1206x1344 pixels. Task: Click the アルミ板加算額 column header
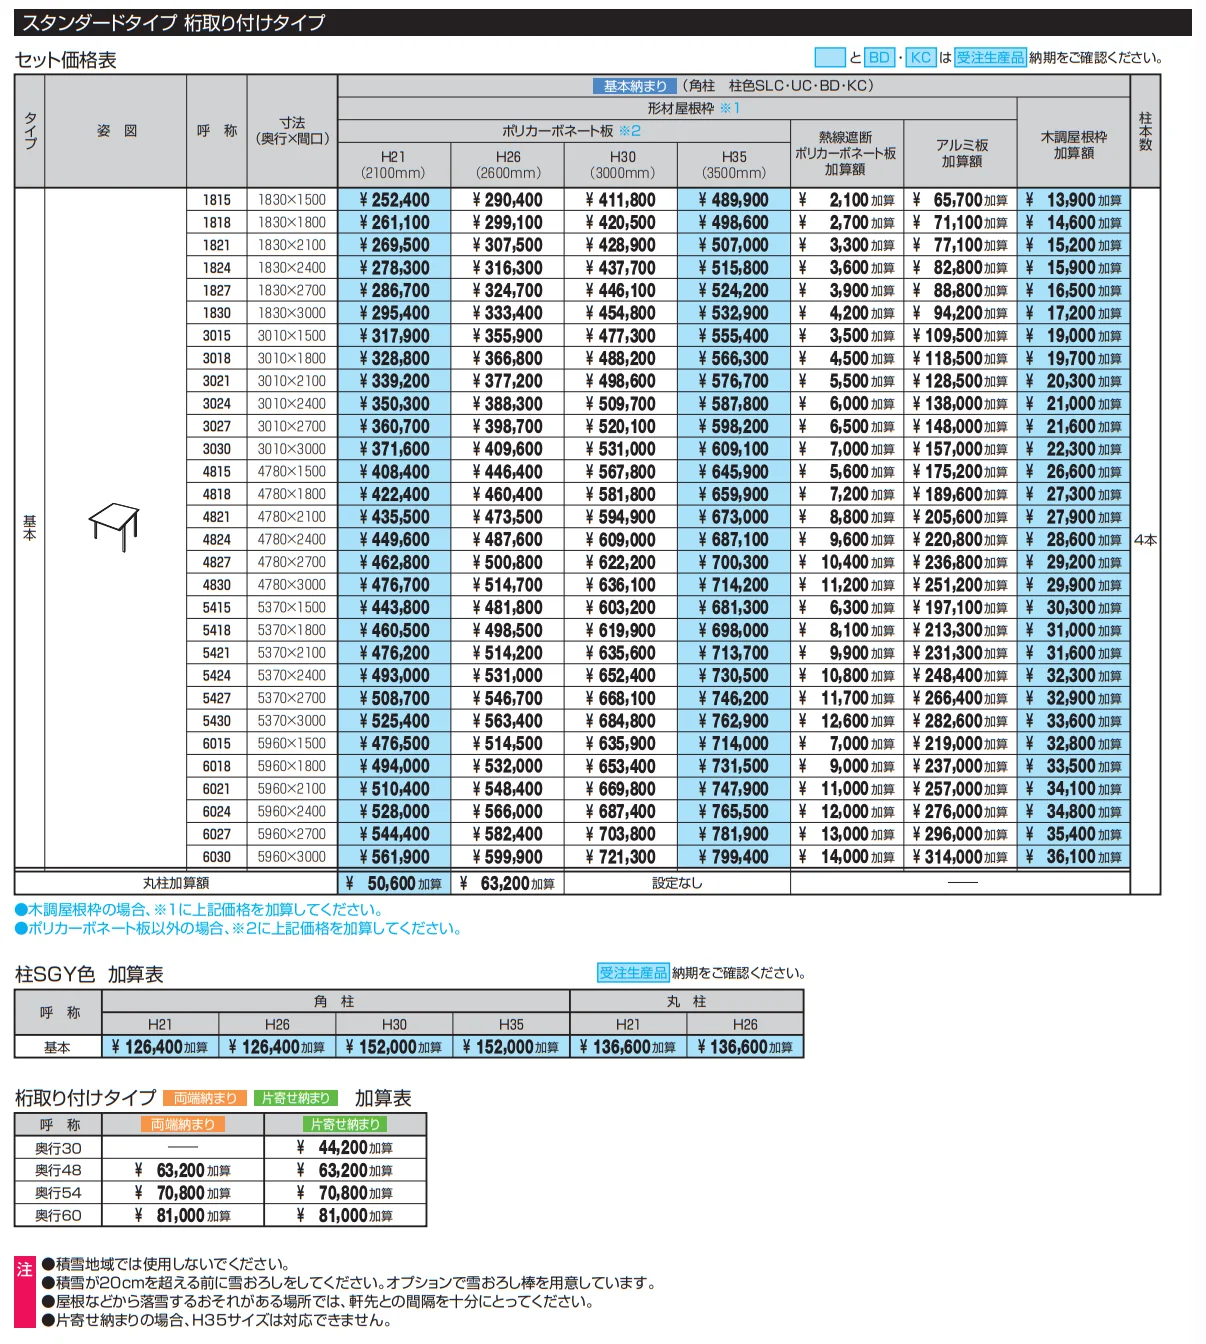pyautogui.click(x=961, y=153)
